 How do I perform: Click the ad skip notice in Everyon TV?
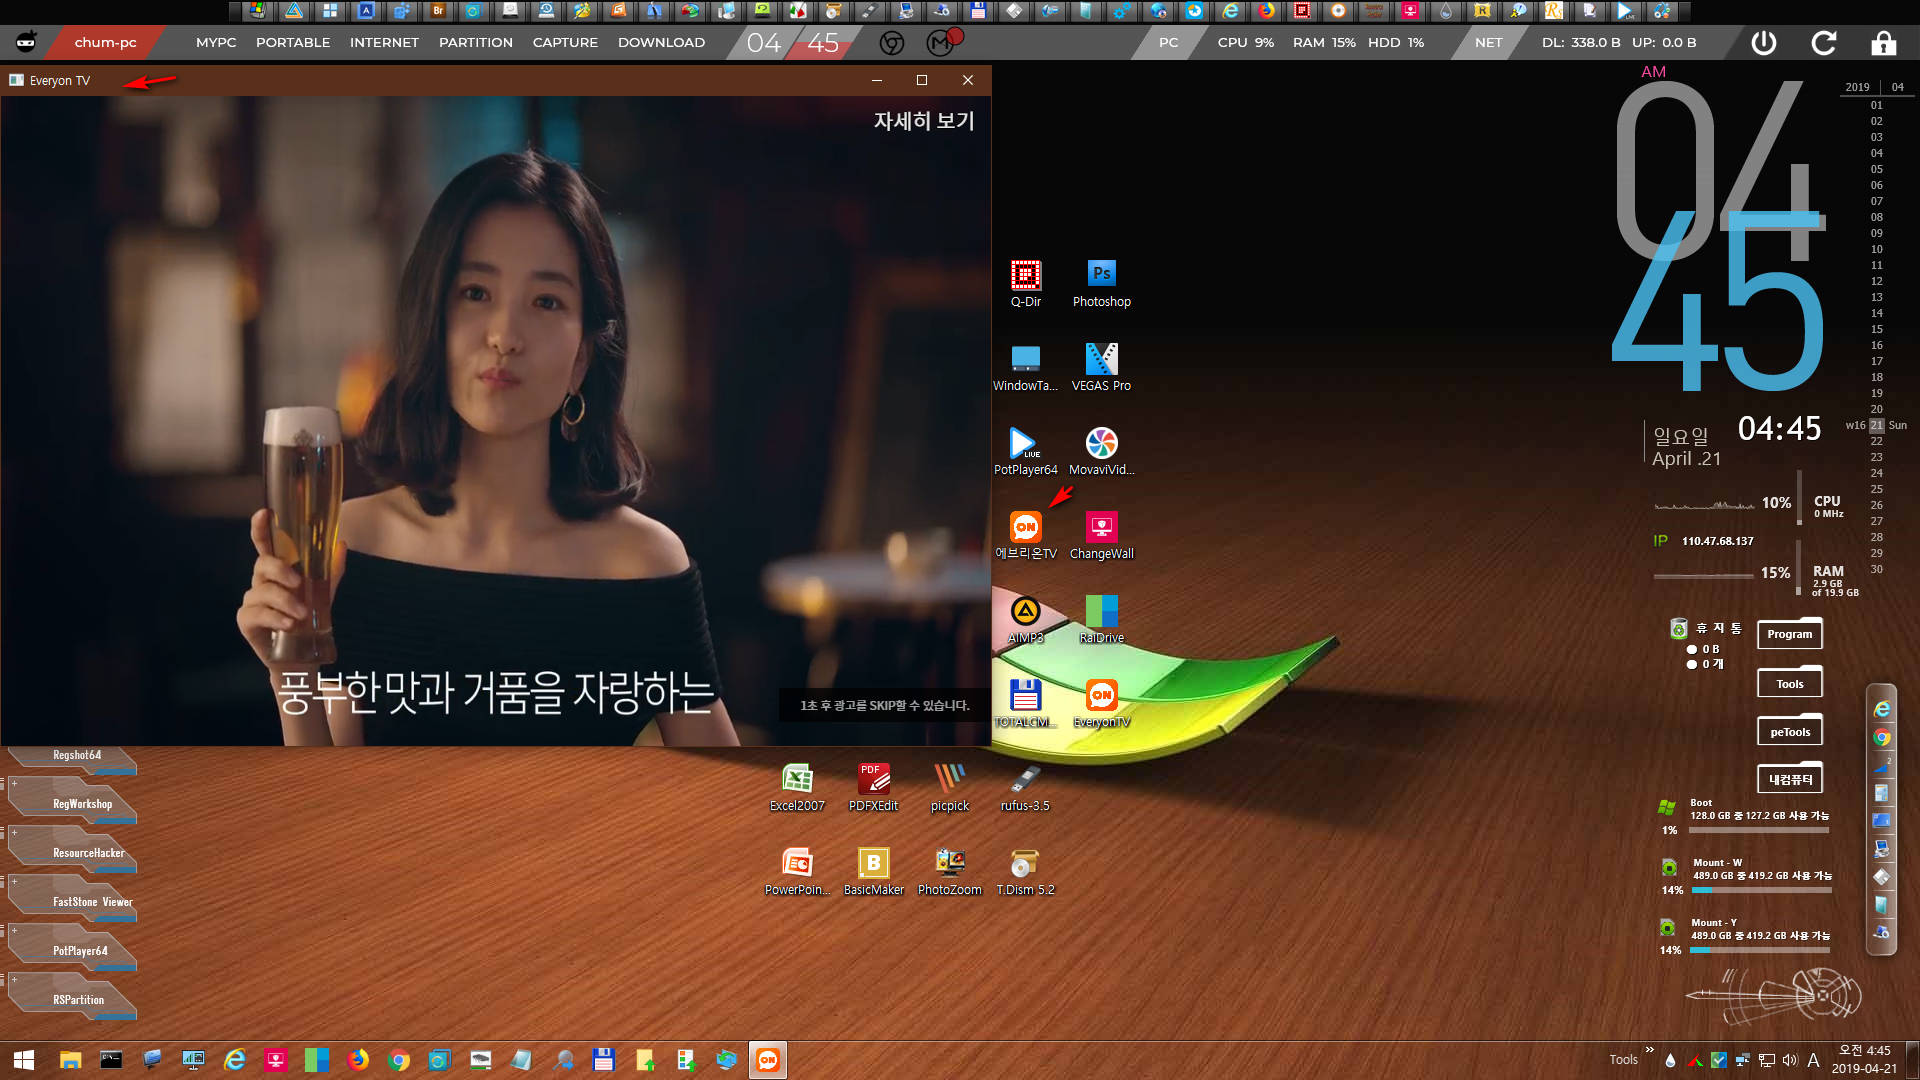(884, 706)
